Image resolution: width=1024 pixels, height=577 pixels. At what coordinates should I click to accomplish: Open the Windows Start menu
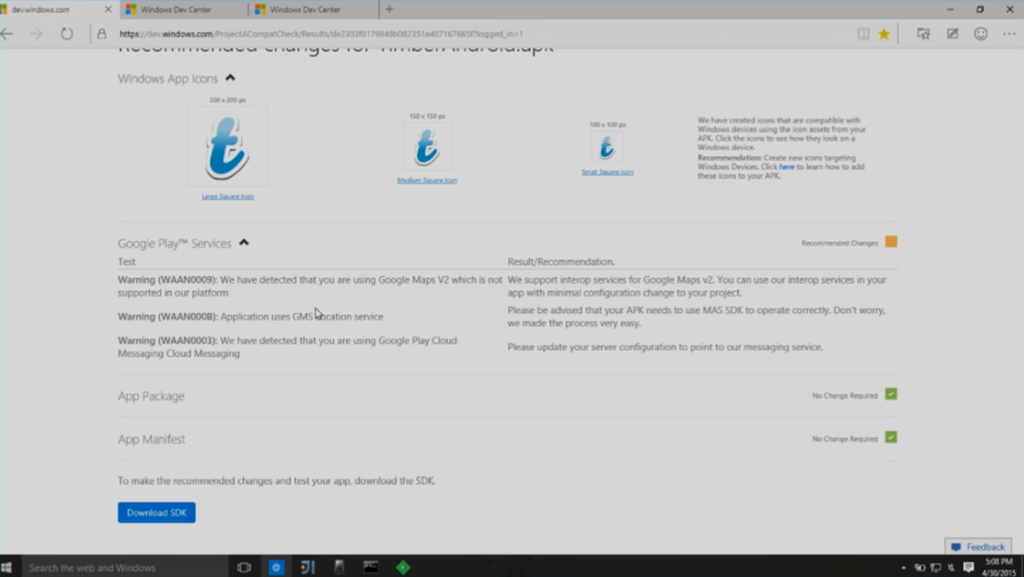pyautogui.click(x=7, y=567)
